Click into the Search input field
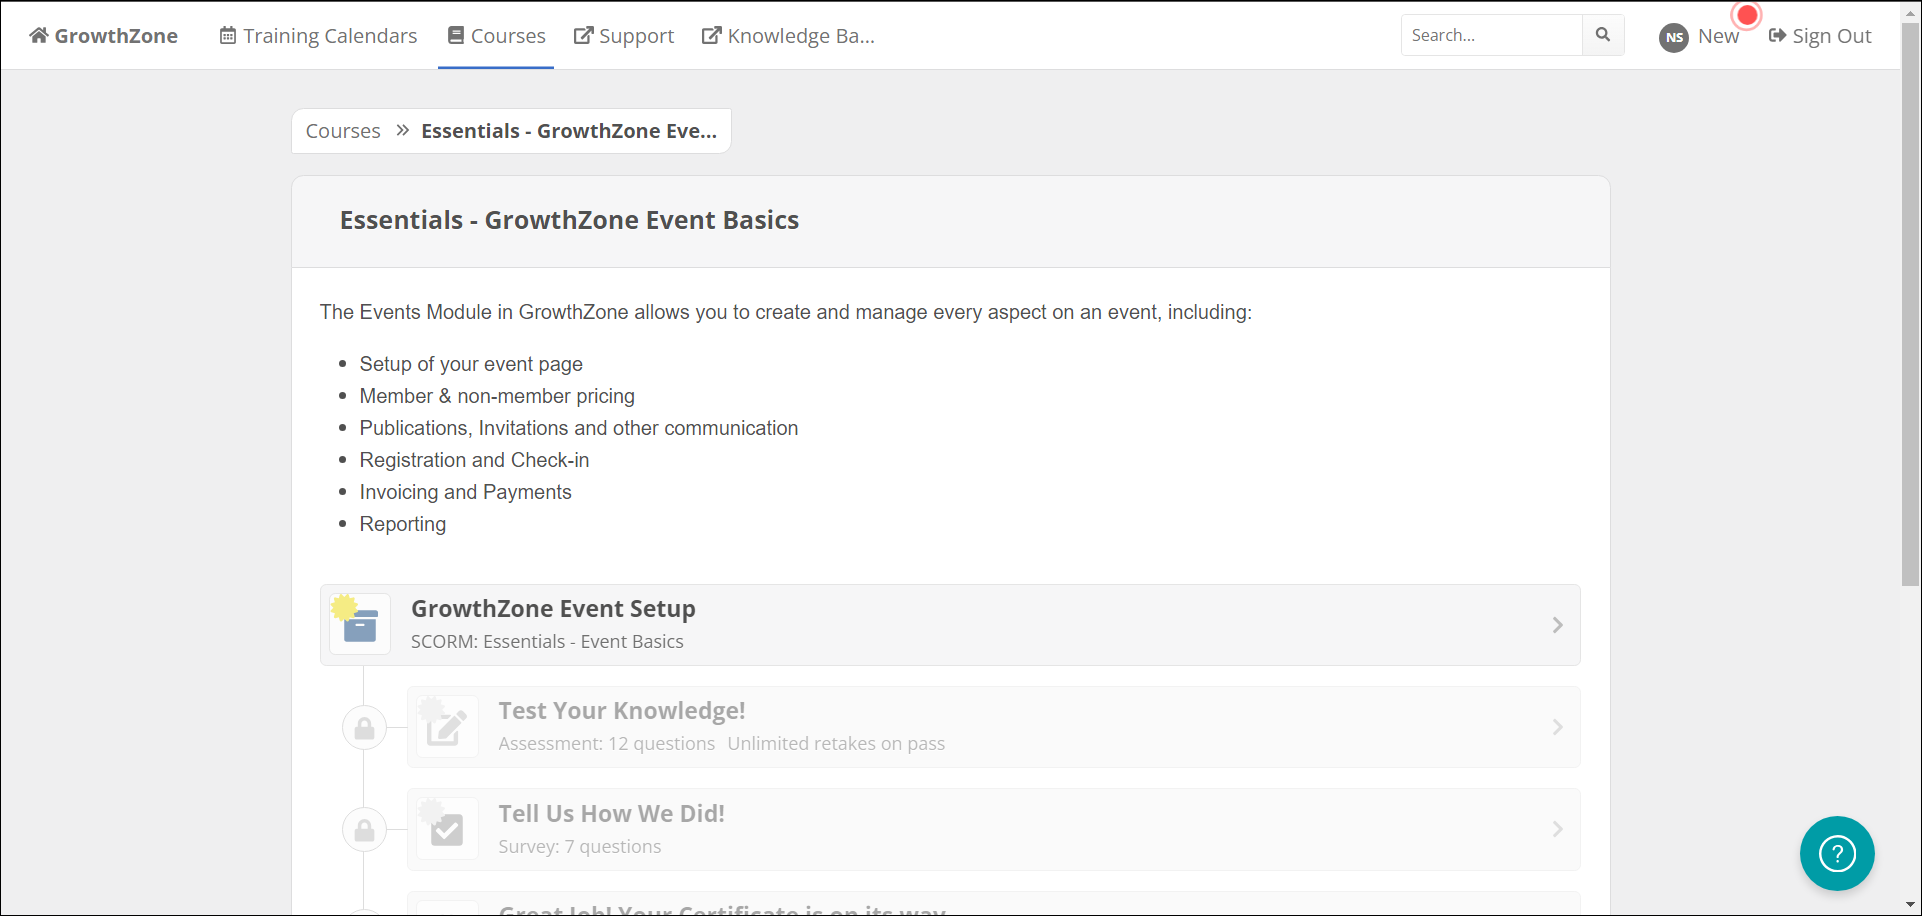Screen dimensions: 1922x916 point(1491,35)
